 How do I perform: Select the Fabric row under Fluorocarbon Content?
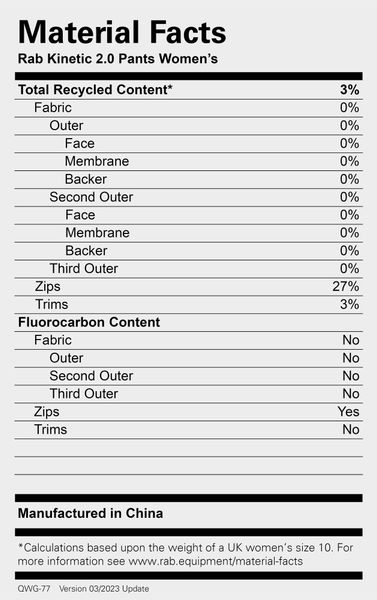pos(189,340)
